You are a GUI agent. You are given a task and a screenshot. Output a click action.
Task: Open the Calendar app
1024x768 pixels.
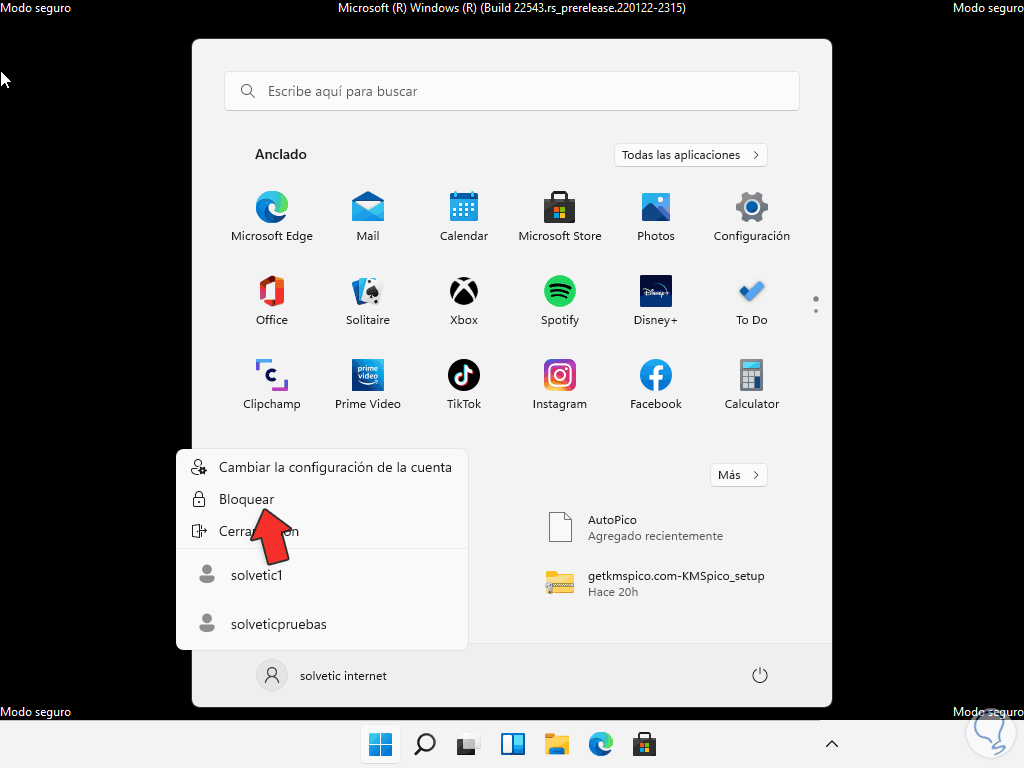pyautogui.click(x=464, y=216)
